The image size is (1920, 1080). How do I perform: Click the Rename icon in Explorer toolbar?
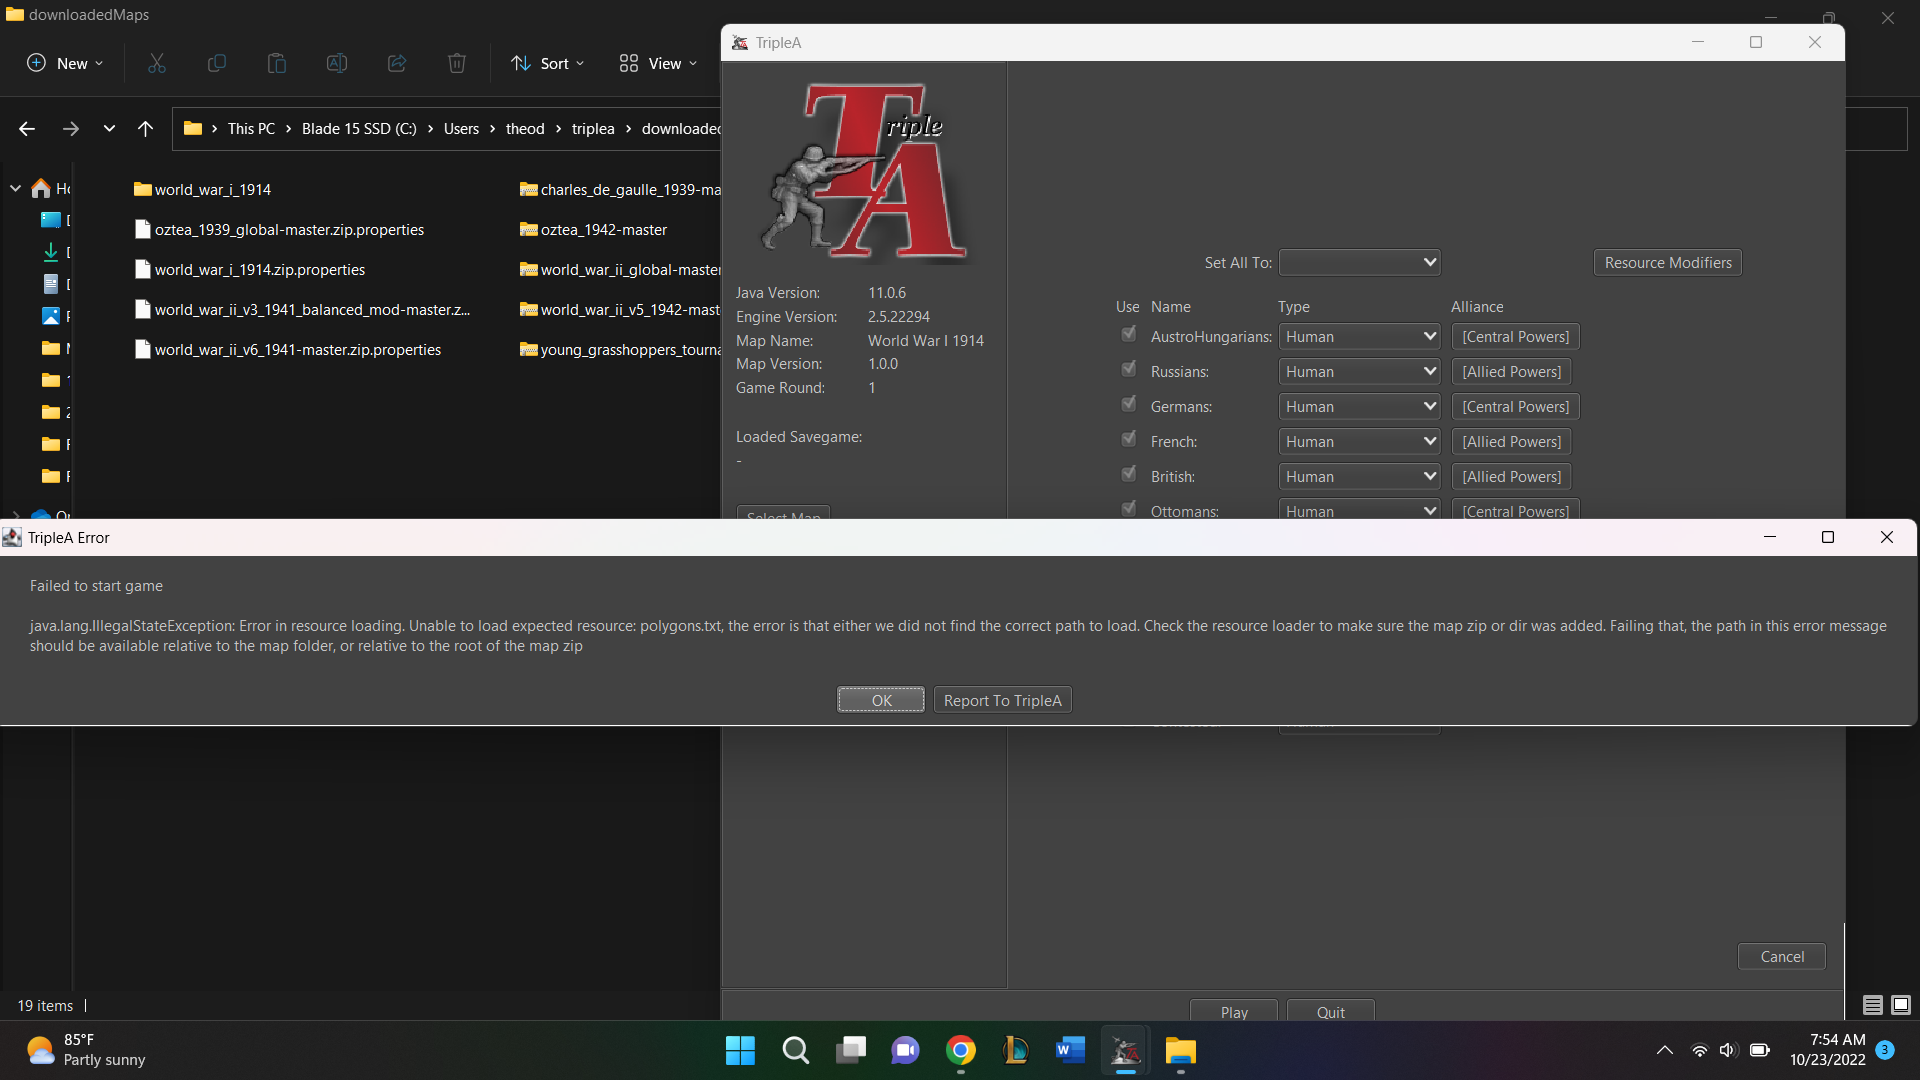[x=337, y=63]
